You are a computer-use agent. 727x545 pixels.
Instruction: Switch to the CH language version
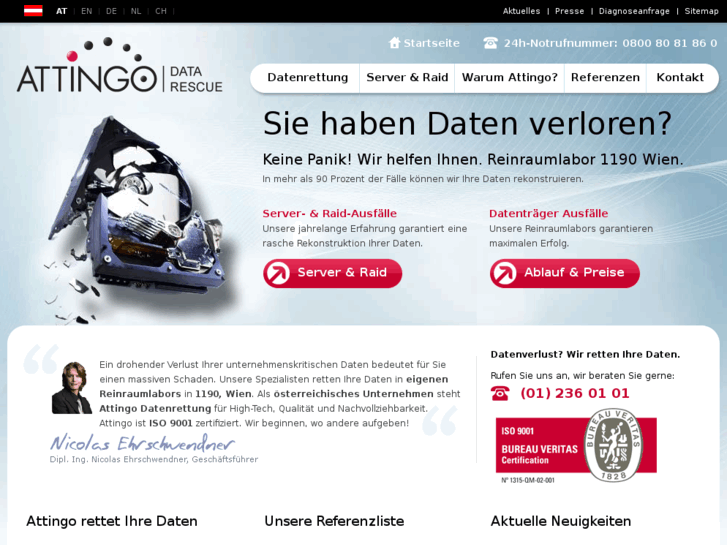tap(161, 11)
